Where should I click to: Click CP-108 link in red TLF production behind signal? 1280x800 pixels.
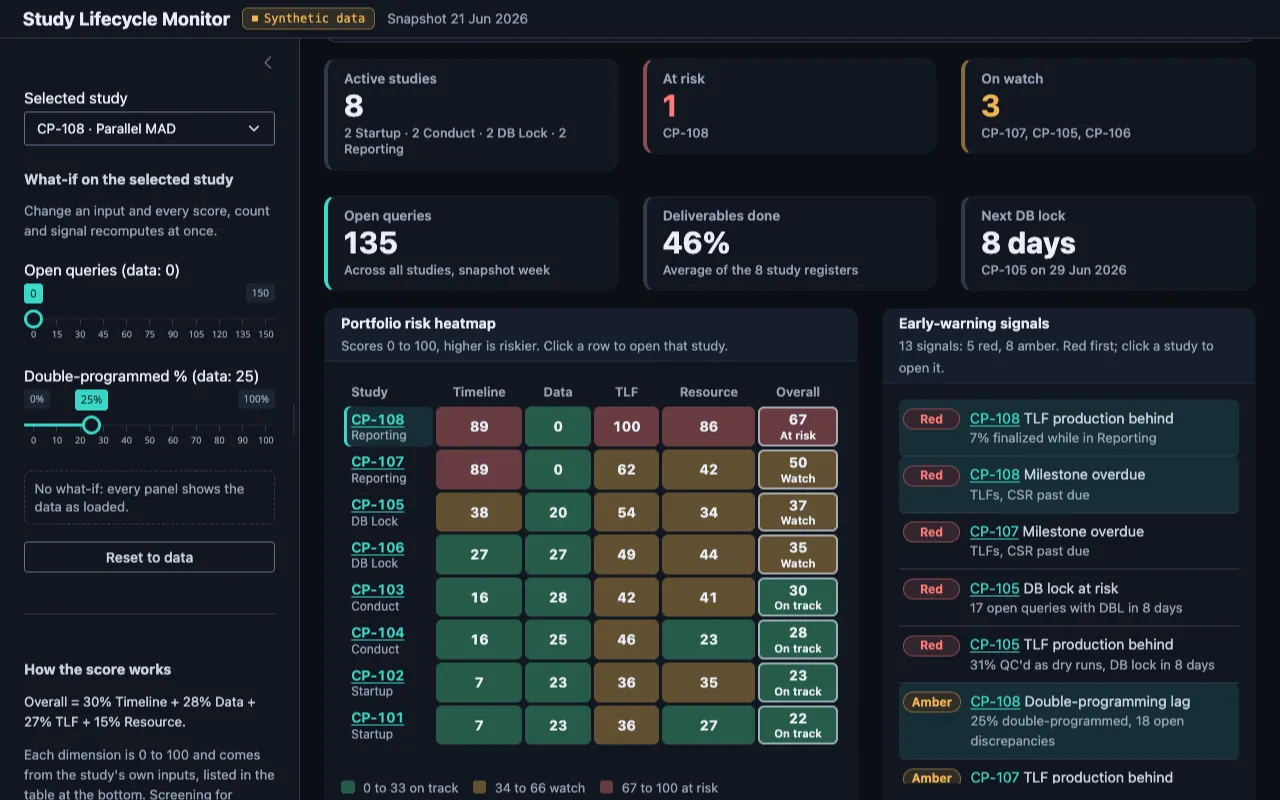coord(995,419)
